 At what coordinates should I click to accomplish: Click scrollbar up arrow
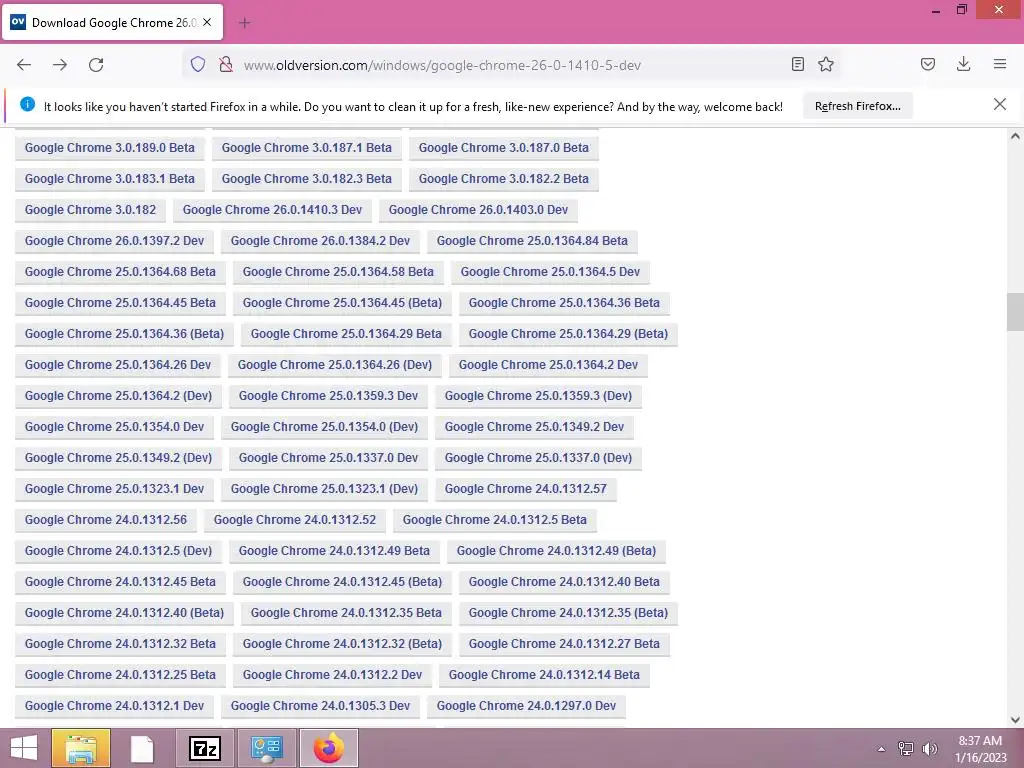coord(1015,136)
